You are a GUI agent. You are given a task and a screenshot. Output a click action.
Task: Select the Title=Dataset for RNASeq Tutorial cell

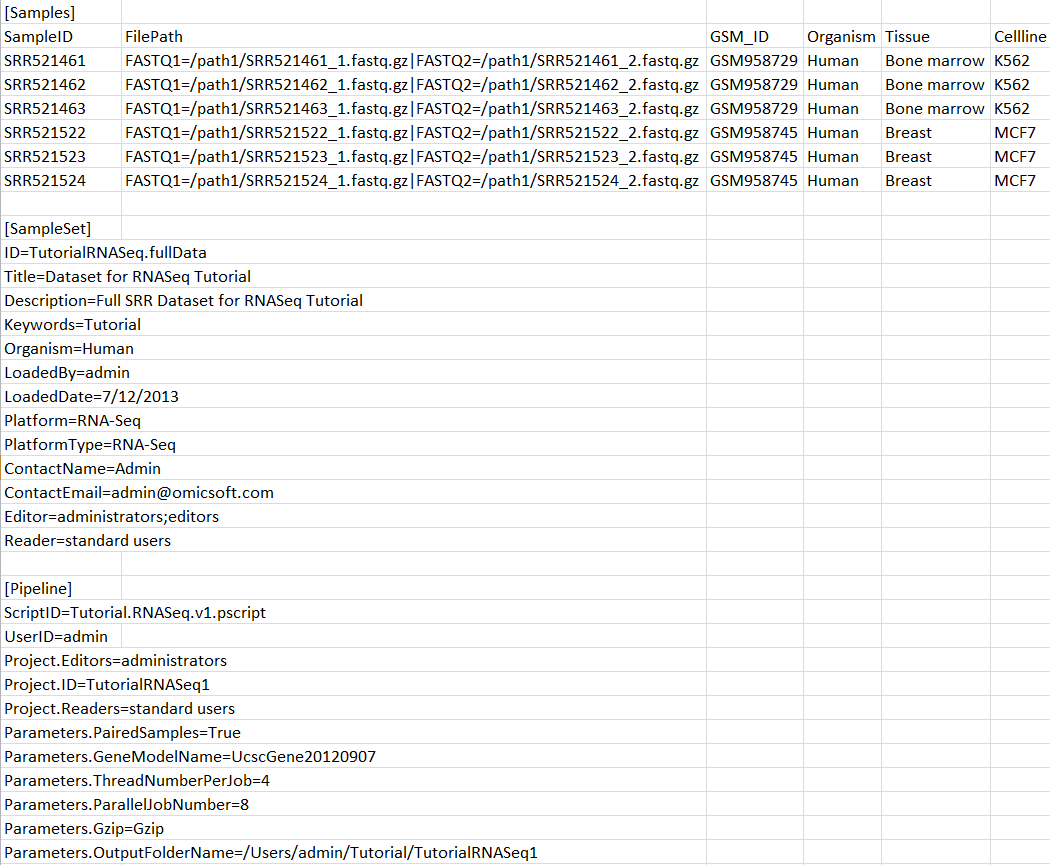127,277
